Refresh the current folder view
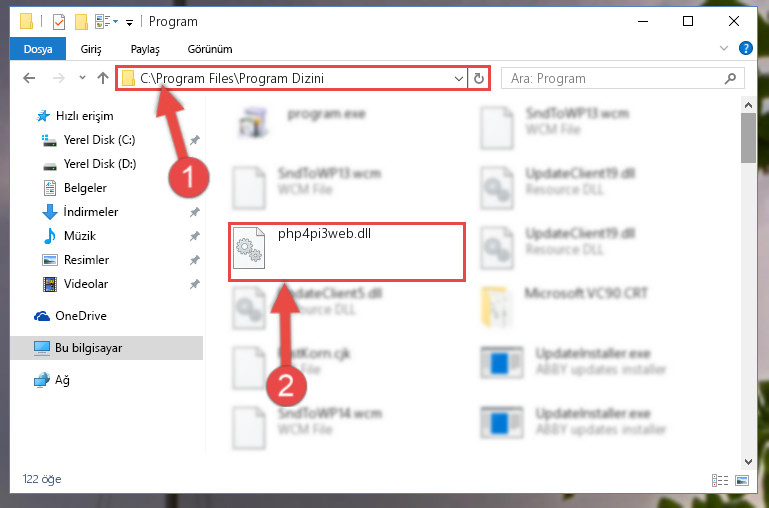Screen dimensions: 769x508 479,78
